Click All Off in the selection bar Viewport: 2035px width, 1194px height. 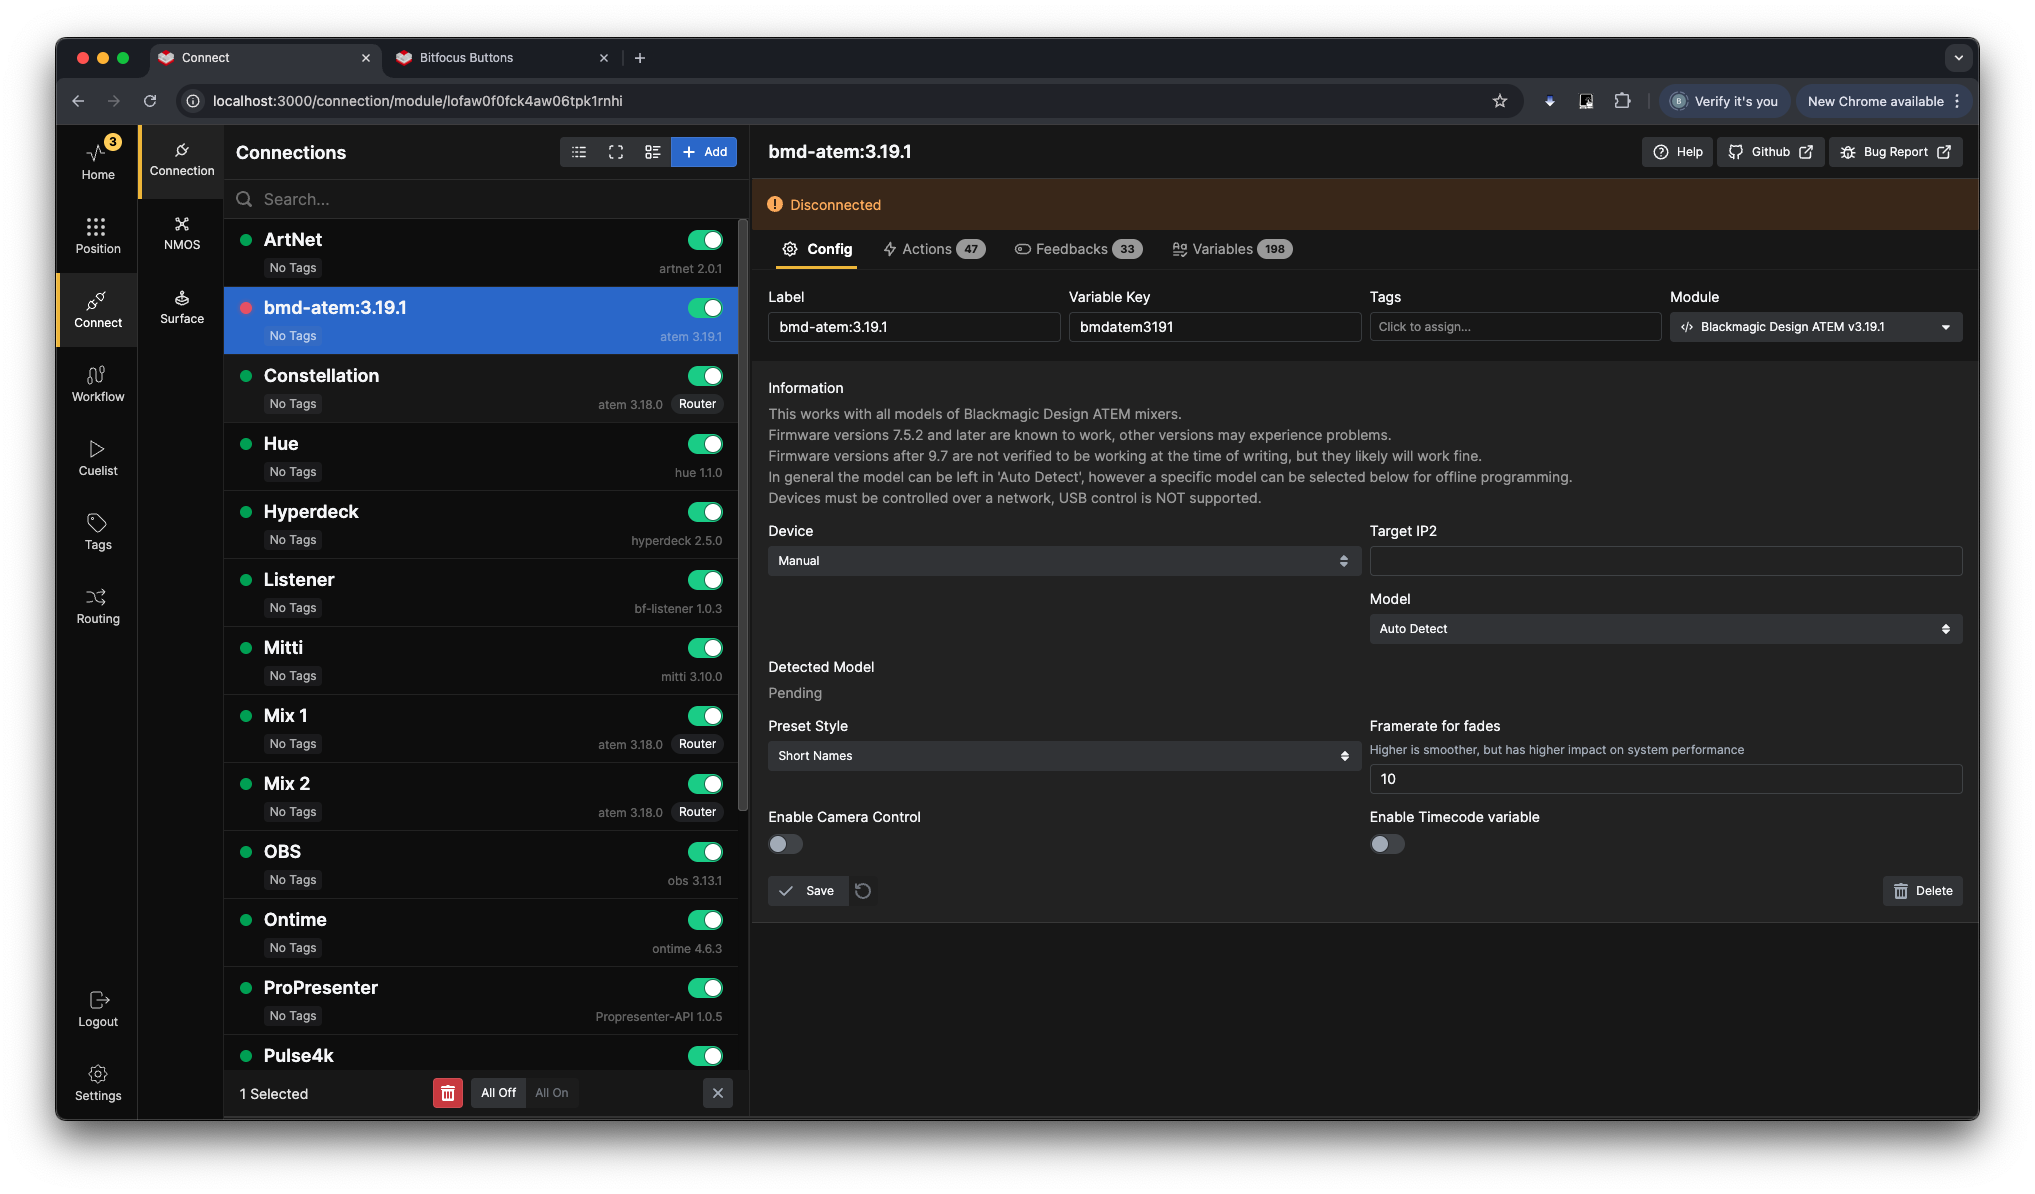pyautogui.click(x=498, y=1093)
